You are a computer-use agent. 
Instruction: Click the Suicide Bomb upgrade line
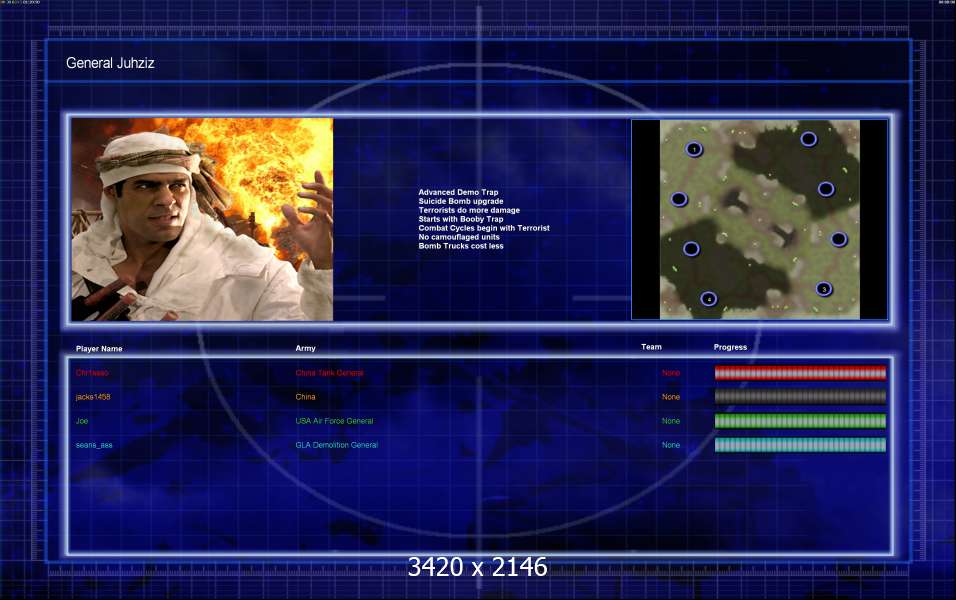click(461, 201)
